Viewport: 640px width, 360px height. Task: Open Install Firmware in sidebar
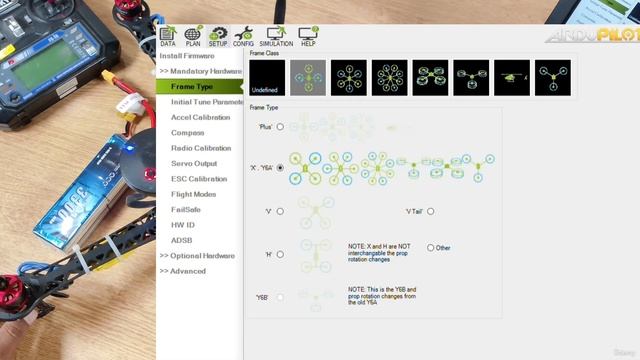(187, 56)
